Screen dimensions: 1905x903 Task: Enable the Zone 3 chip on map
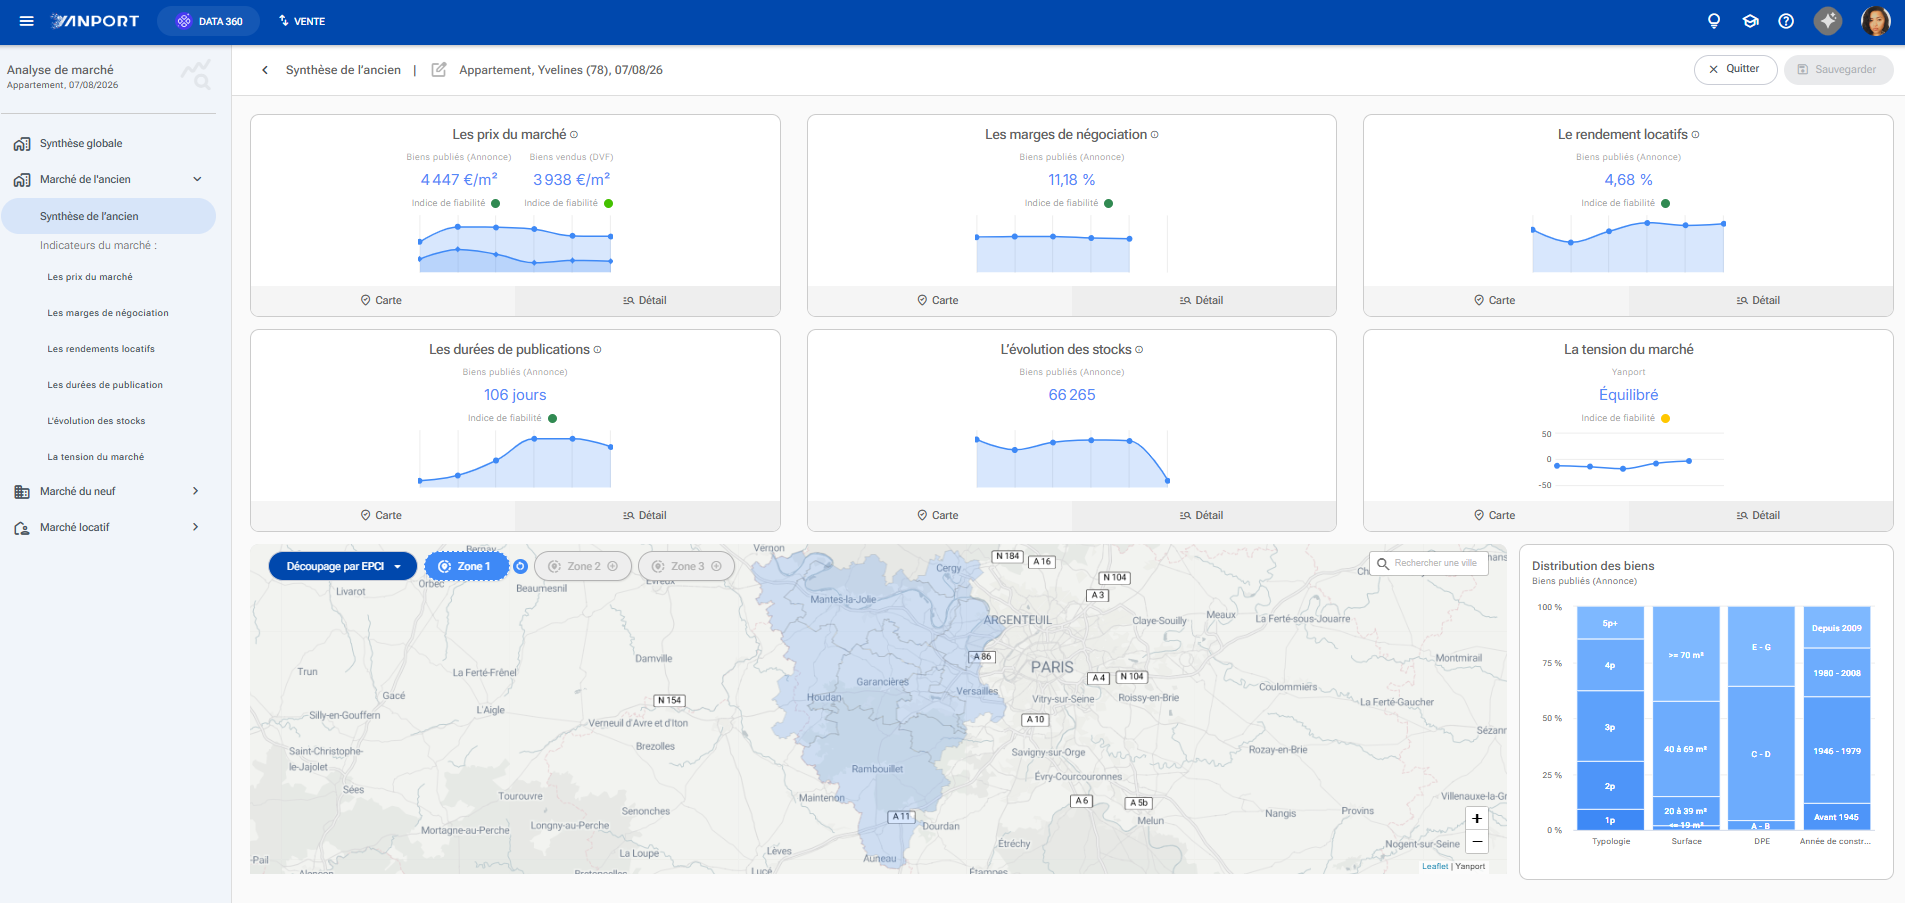pyautogui.click(x=686, y=566)
